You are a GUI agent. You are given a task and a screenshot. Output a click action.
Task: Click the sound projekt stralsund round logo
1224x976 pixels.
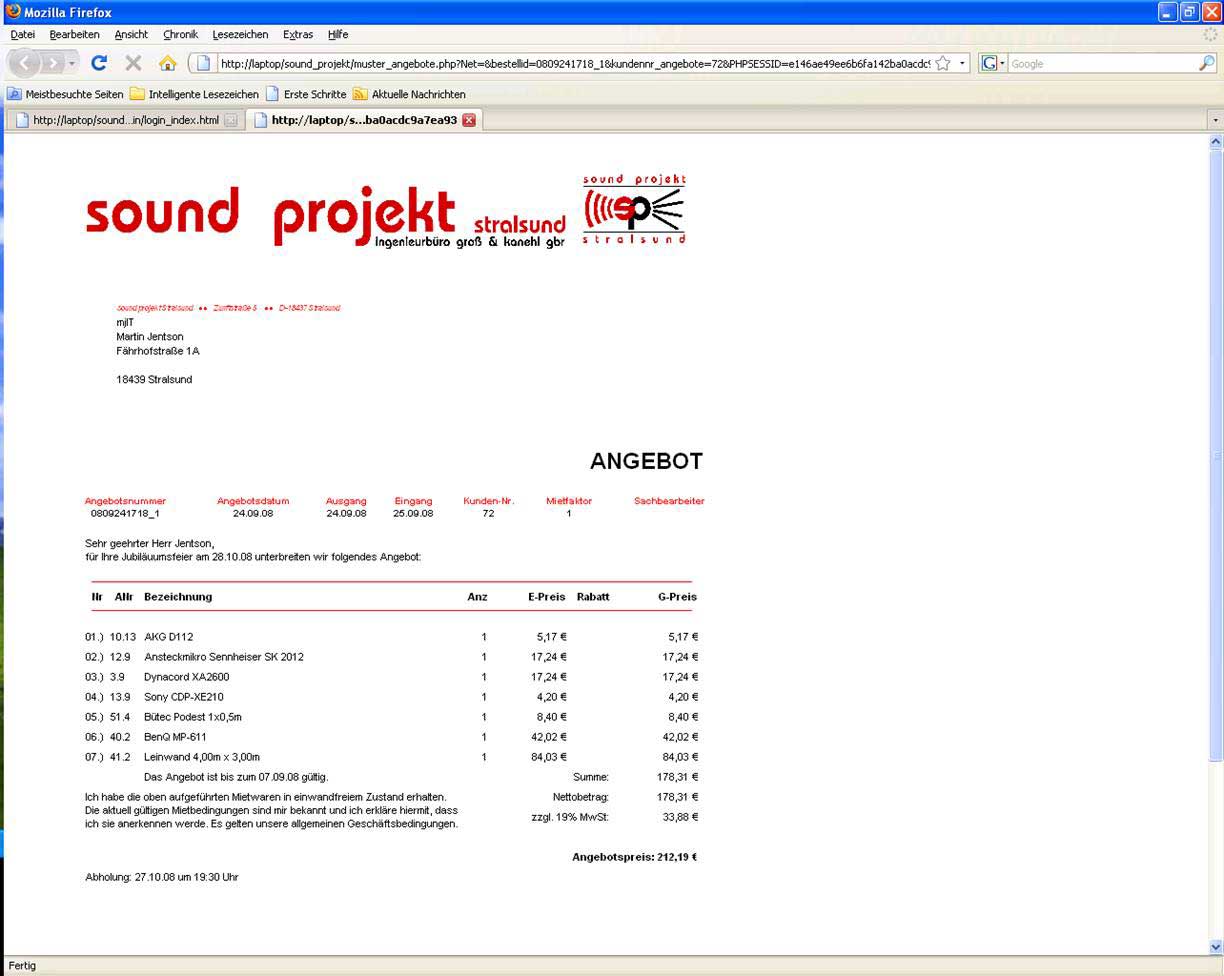click(x=634, y=209)
